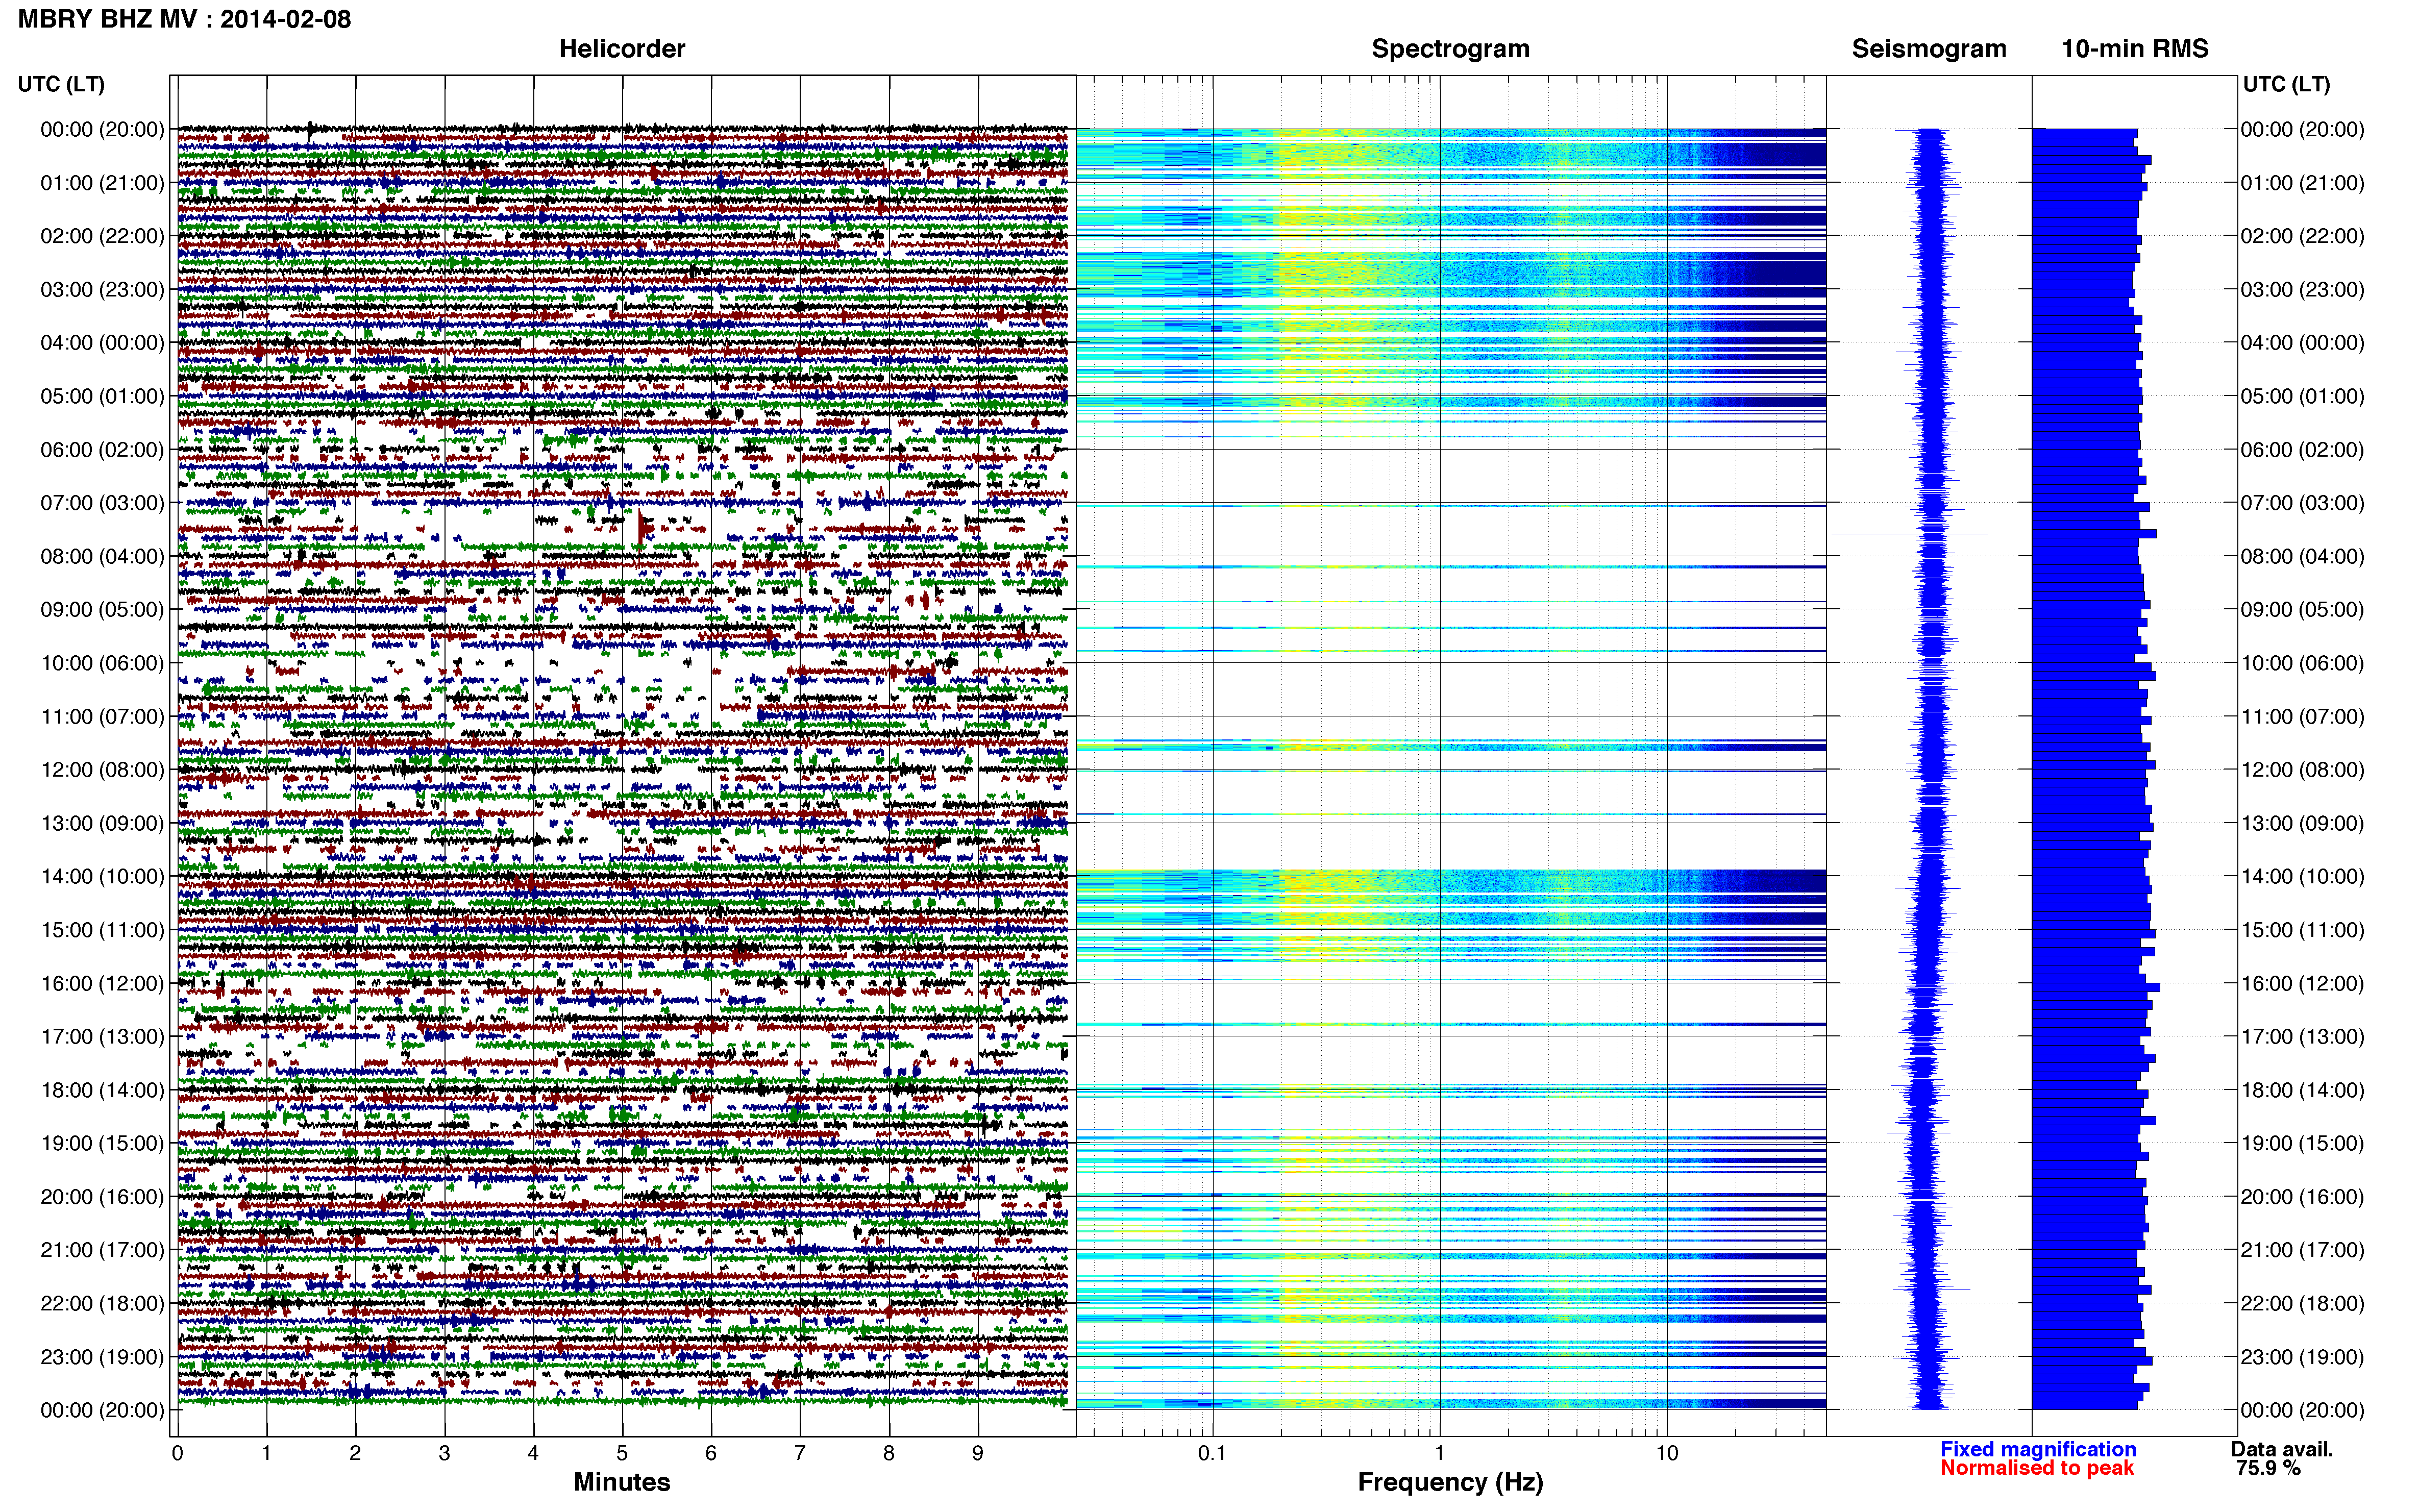
Task: Click right-axis time label 18:00 (14:00)
Action: (2302, 1090)
